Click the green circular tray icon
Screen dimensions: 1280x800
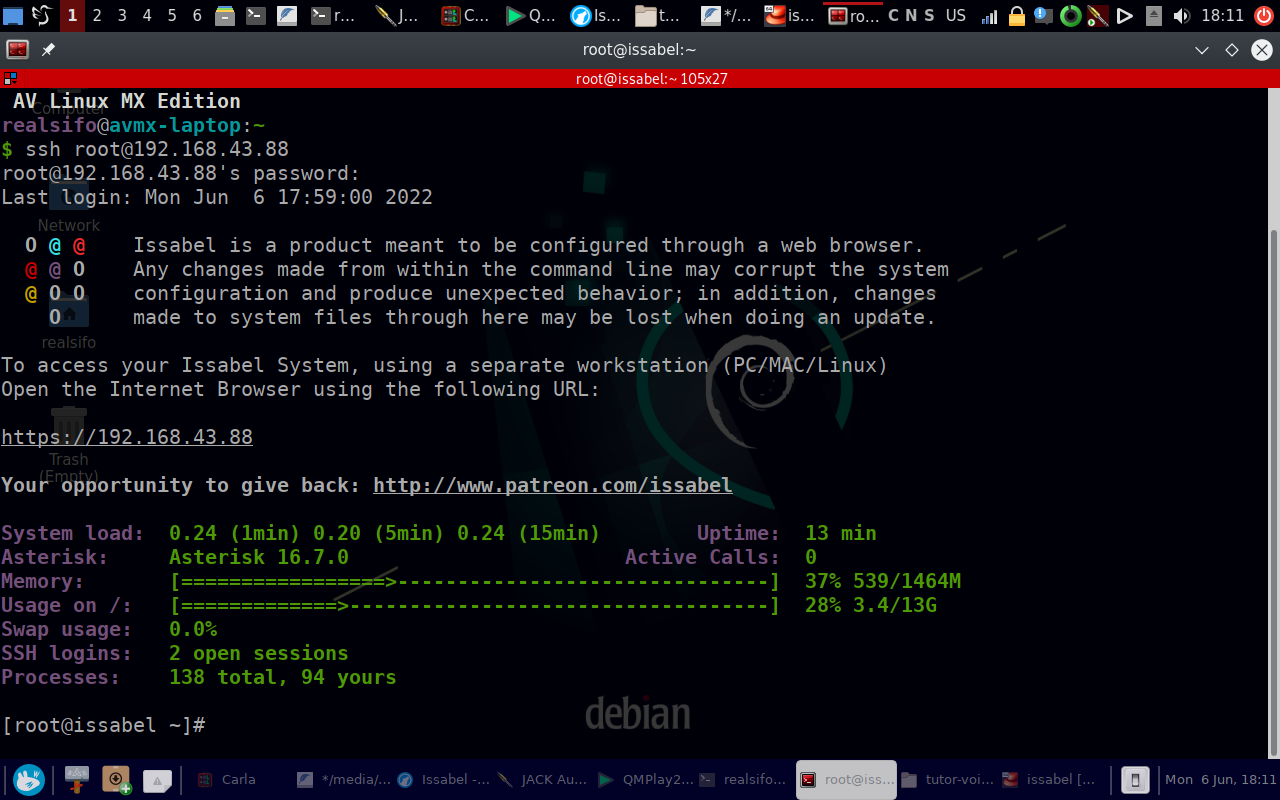[1070, 16]
